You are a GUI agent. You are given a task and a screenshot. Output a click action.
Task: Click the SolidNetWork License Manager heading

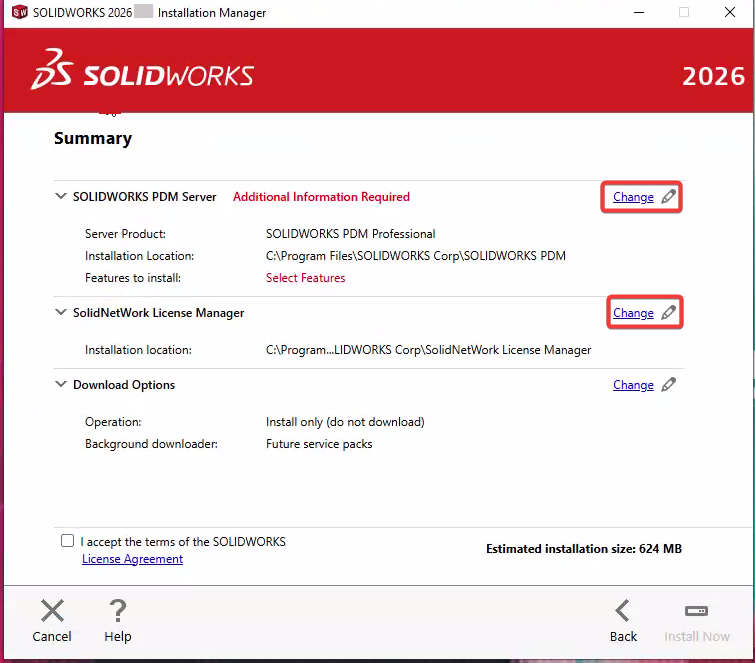point(158,313)
